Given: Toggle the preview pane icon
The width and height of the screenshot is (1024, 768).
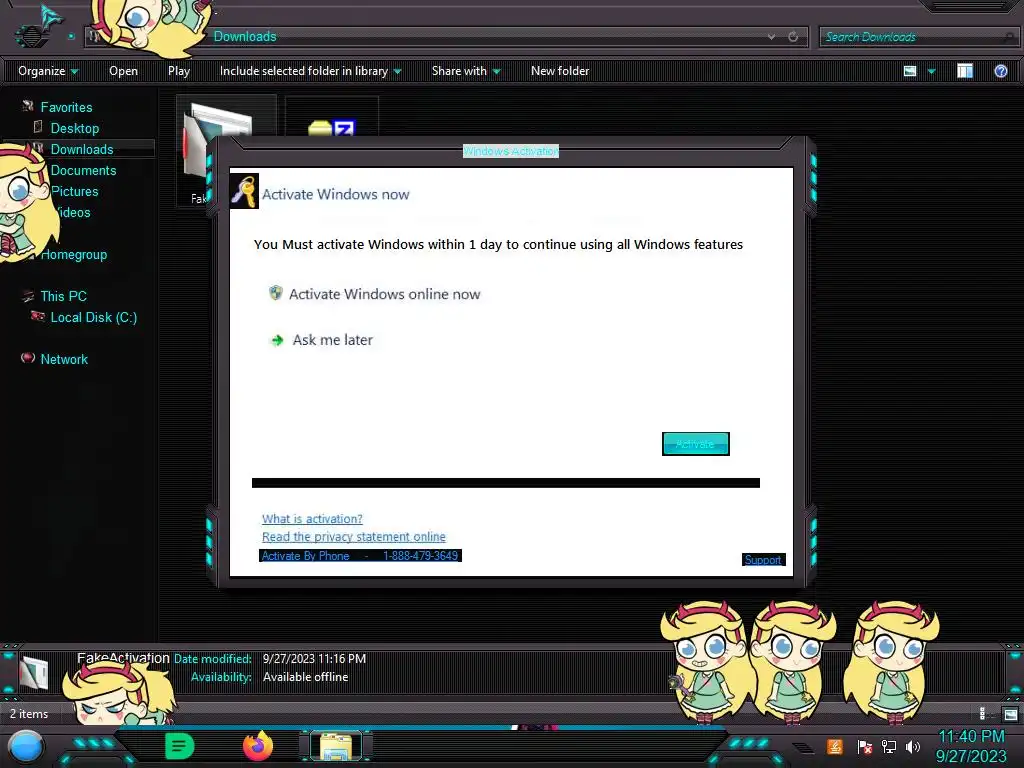Looking at the screenshot, I should tap(965, 71).
